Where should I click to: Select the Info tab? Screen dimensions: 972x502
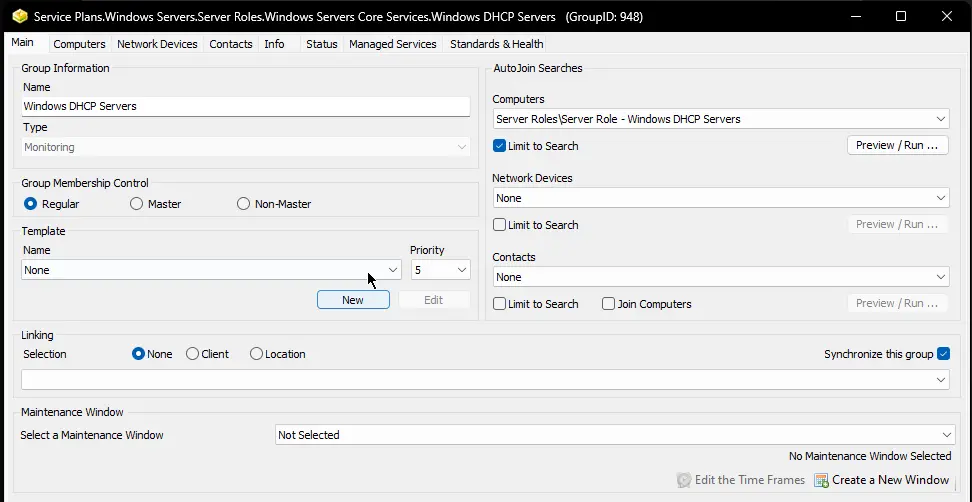(x=274, y=44)
